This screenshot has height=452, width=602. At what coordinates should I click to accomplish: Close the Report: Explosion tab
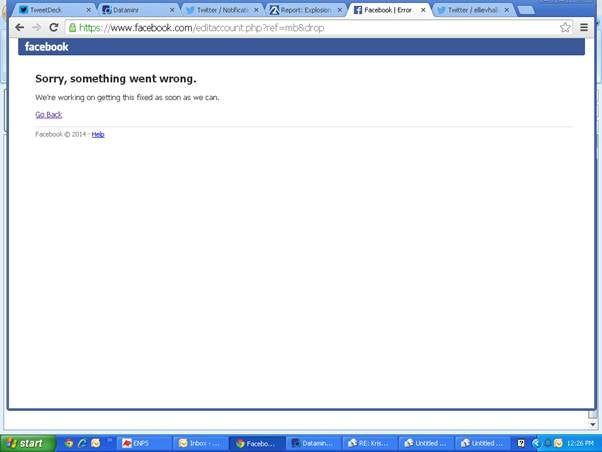pyautogui.click(x=340, y=10)
